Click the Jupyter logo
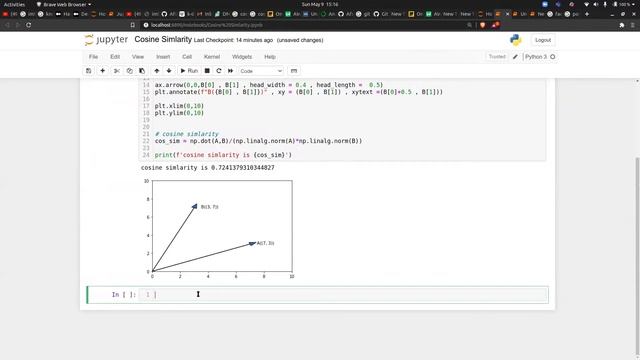640x360 pixels. click(106, 40)
